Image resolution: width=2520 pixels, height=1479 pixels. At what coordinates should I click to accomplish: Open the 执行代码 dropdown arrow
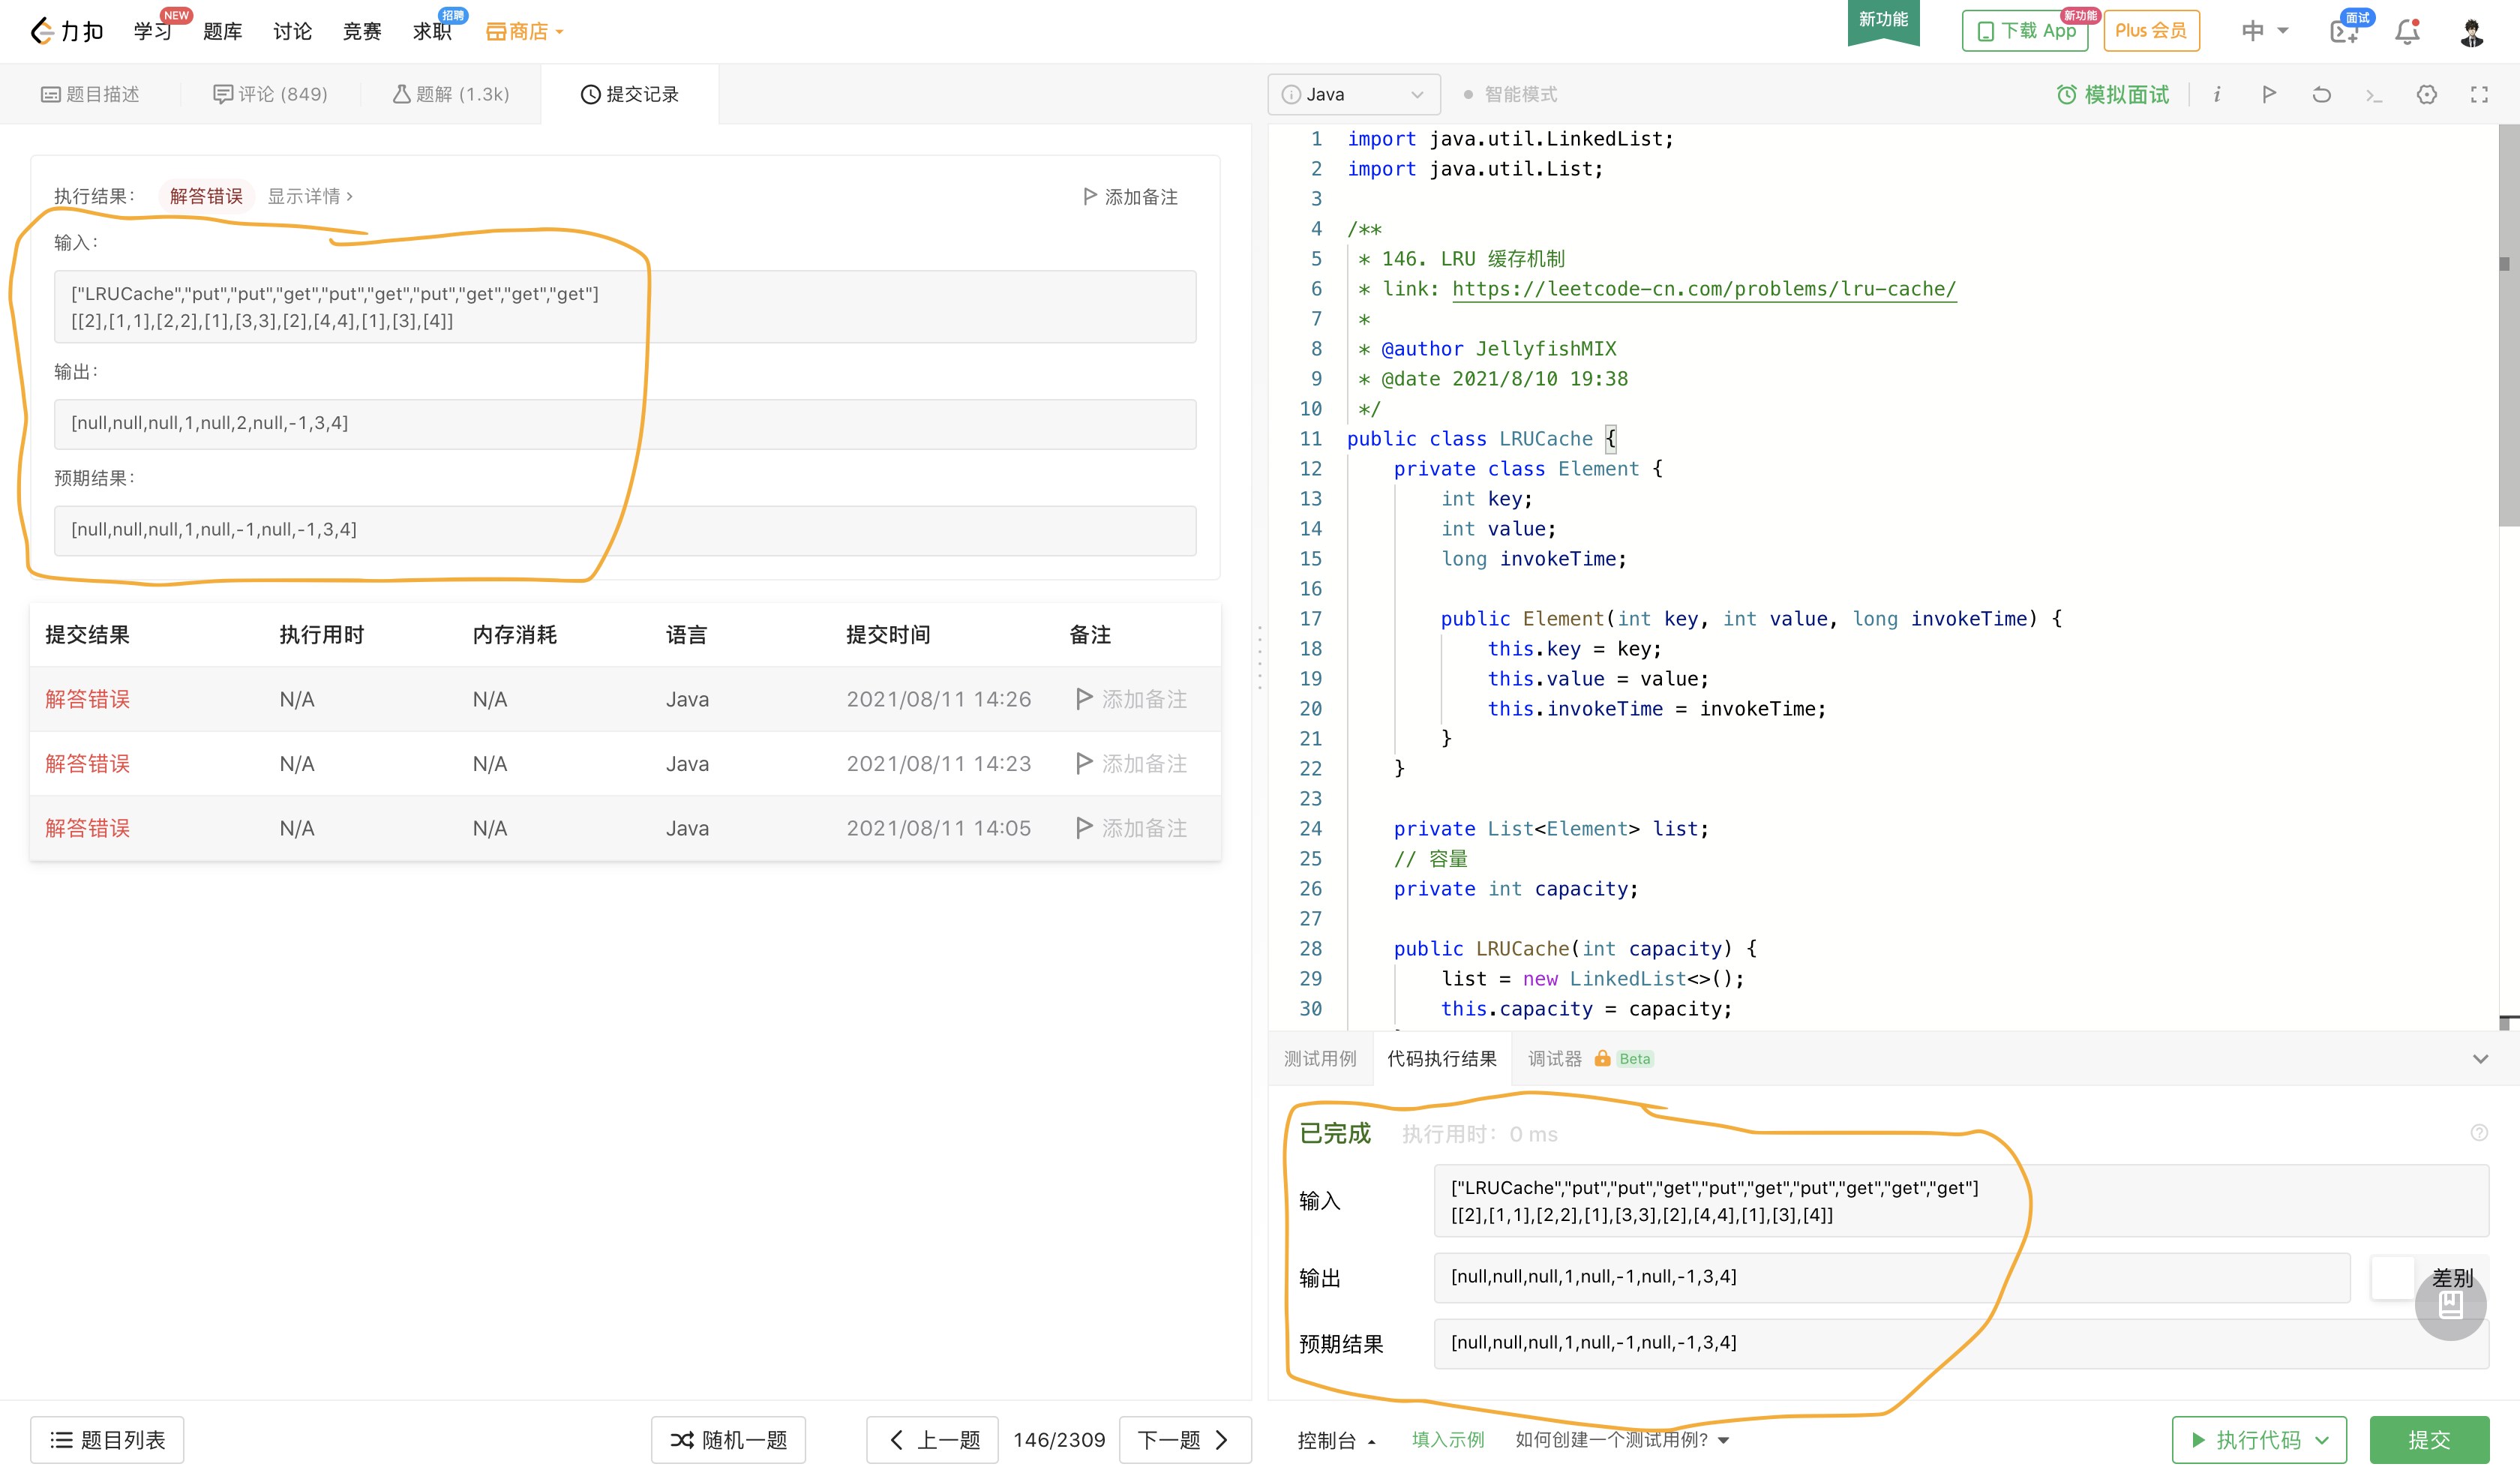(x=2322, y=1440)
